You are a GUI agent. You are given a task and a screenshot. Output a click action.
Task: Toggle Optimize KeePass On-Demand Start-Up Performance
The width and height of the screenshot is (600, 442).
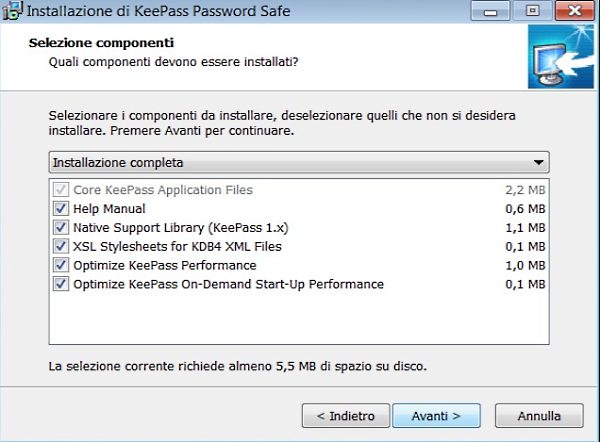pos(61,285)
